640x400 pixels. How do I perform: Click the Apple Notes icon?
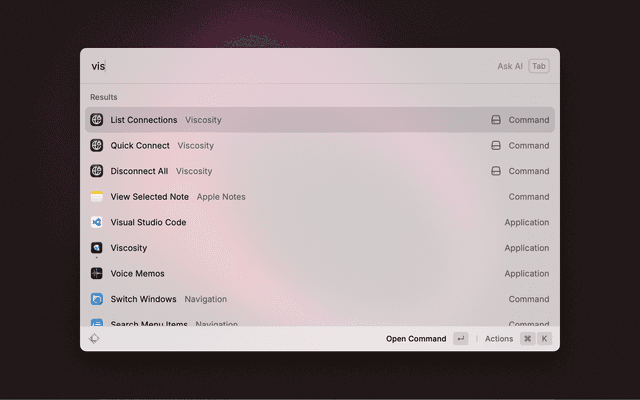coord(97,197)
